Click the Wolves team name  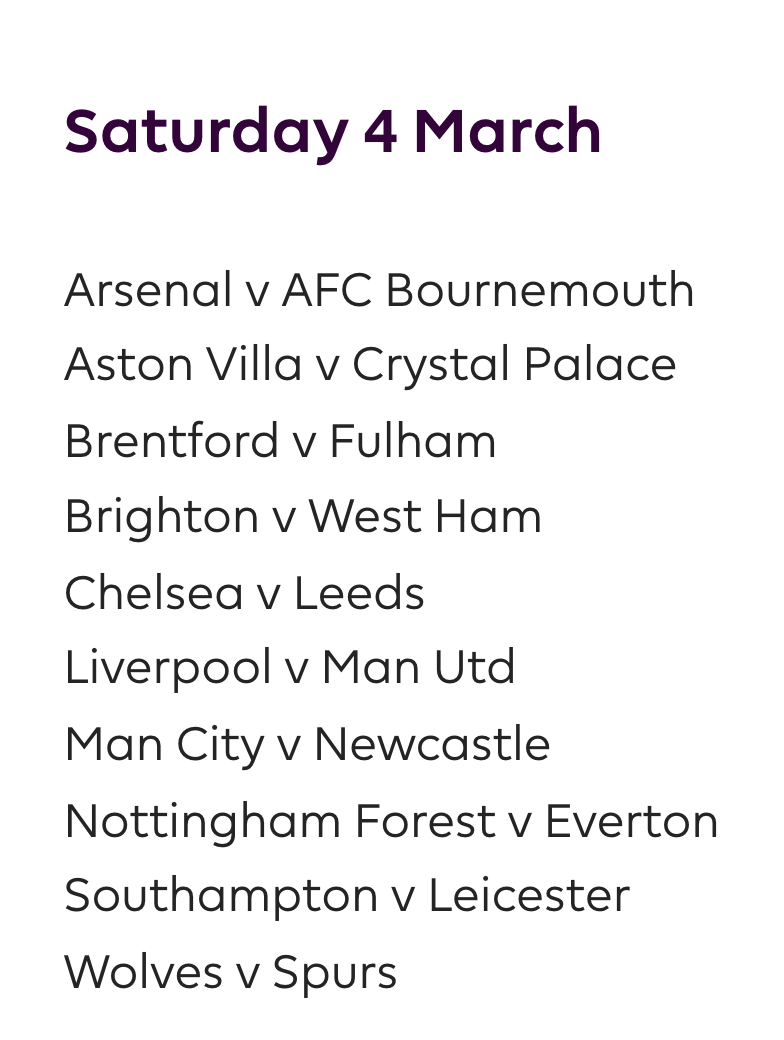(x=143, y=972)
